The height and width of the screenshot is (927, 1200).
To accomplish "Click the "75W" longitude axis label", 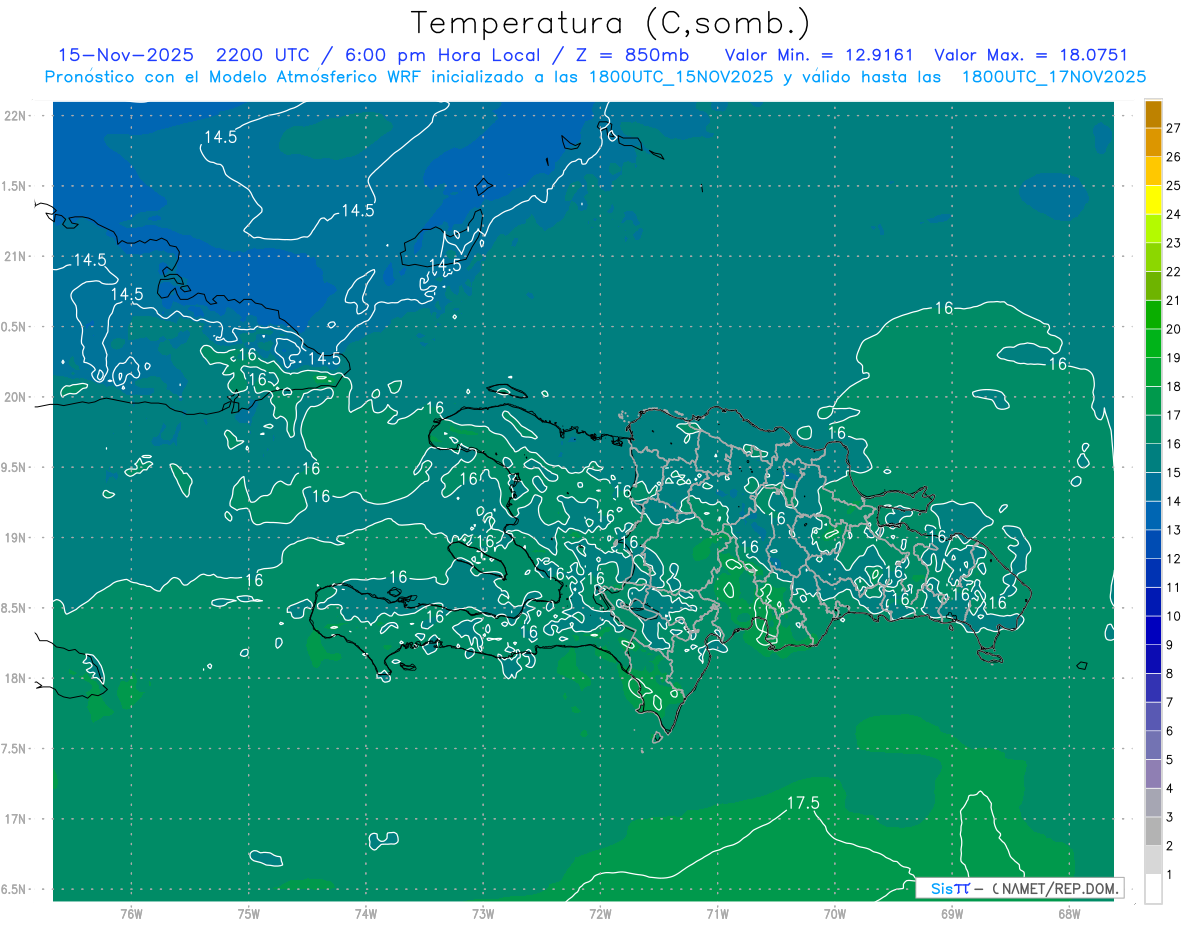I will tap(249, 913).
